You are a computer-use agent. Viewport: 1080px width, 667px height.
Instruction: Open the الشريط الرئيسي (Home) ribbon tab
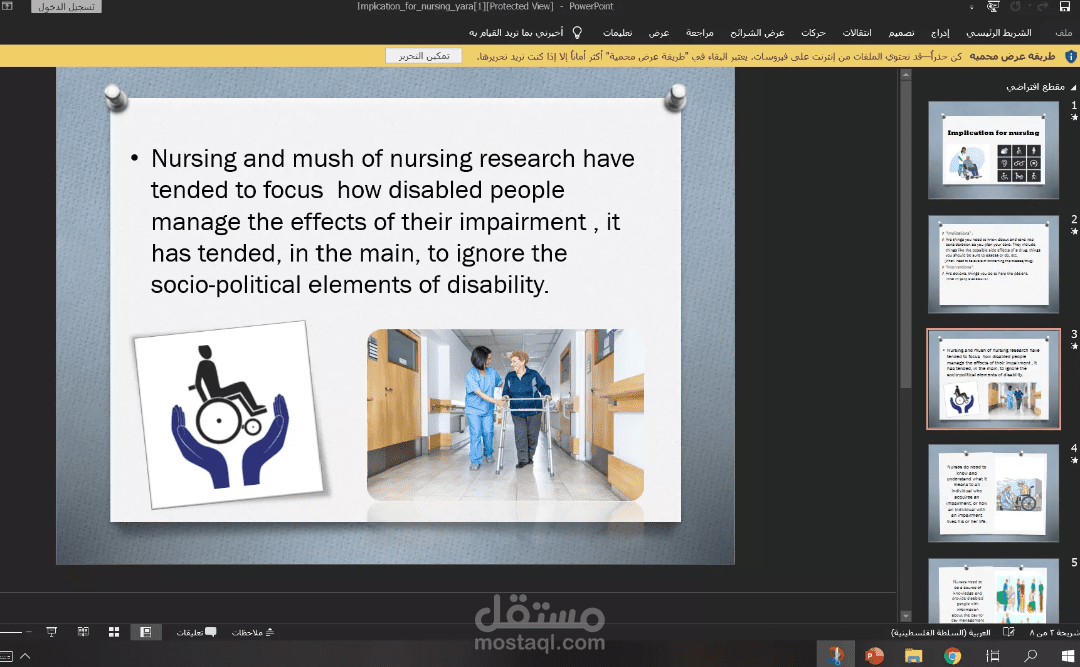[999, 32]
